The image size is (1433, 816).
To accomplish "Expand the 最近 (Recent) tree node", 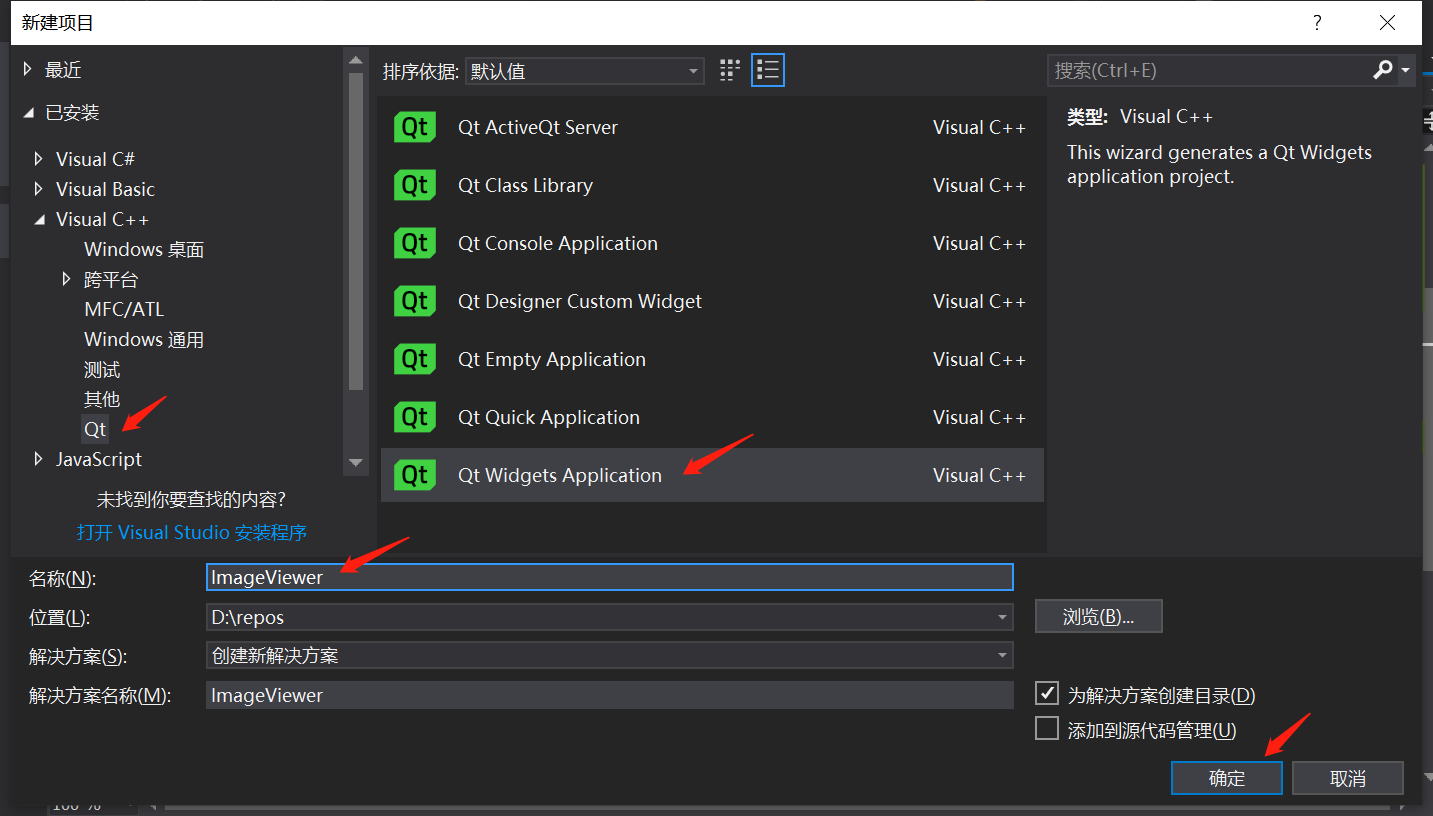I will pyautogui.click(x=28, y=69).
